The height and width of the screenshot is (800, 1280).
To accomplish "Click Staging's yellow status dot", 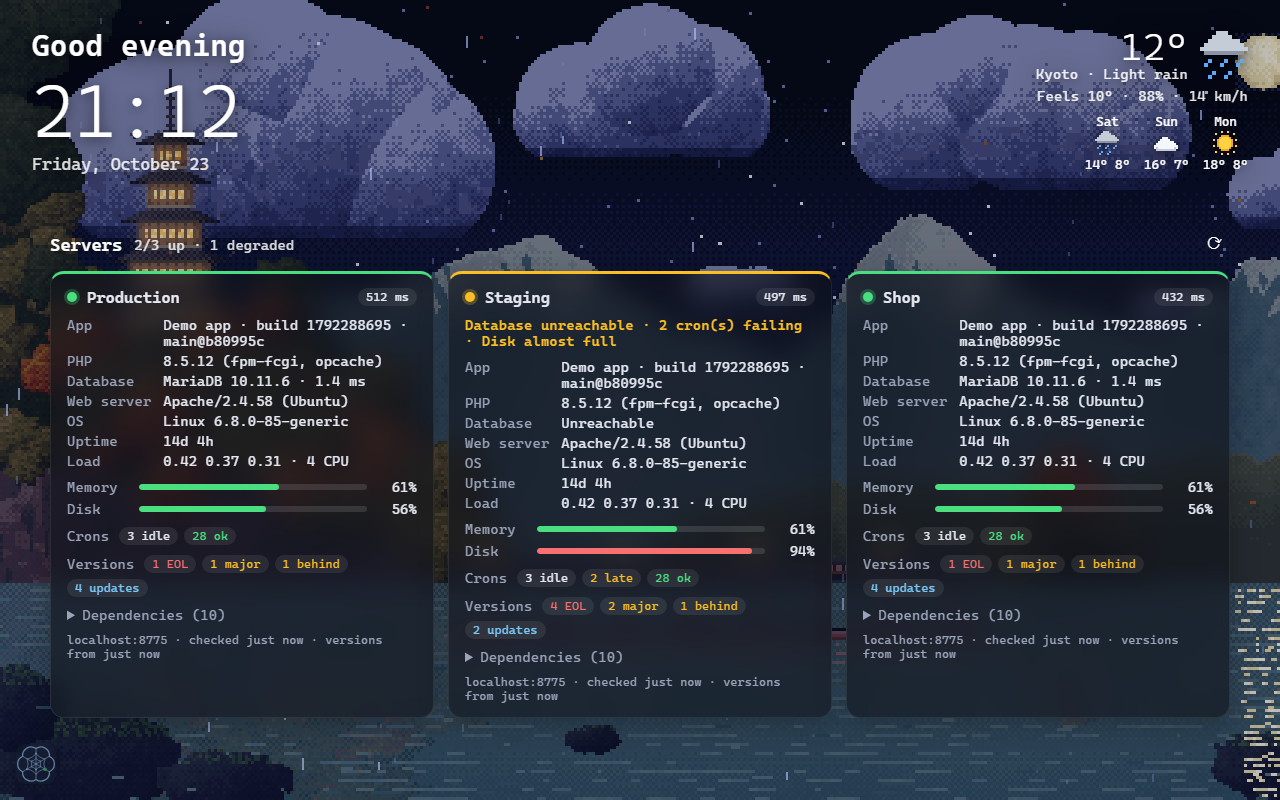I will pyautogui.click(x=470, y=297).
